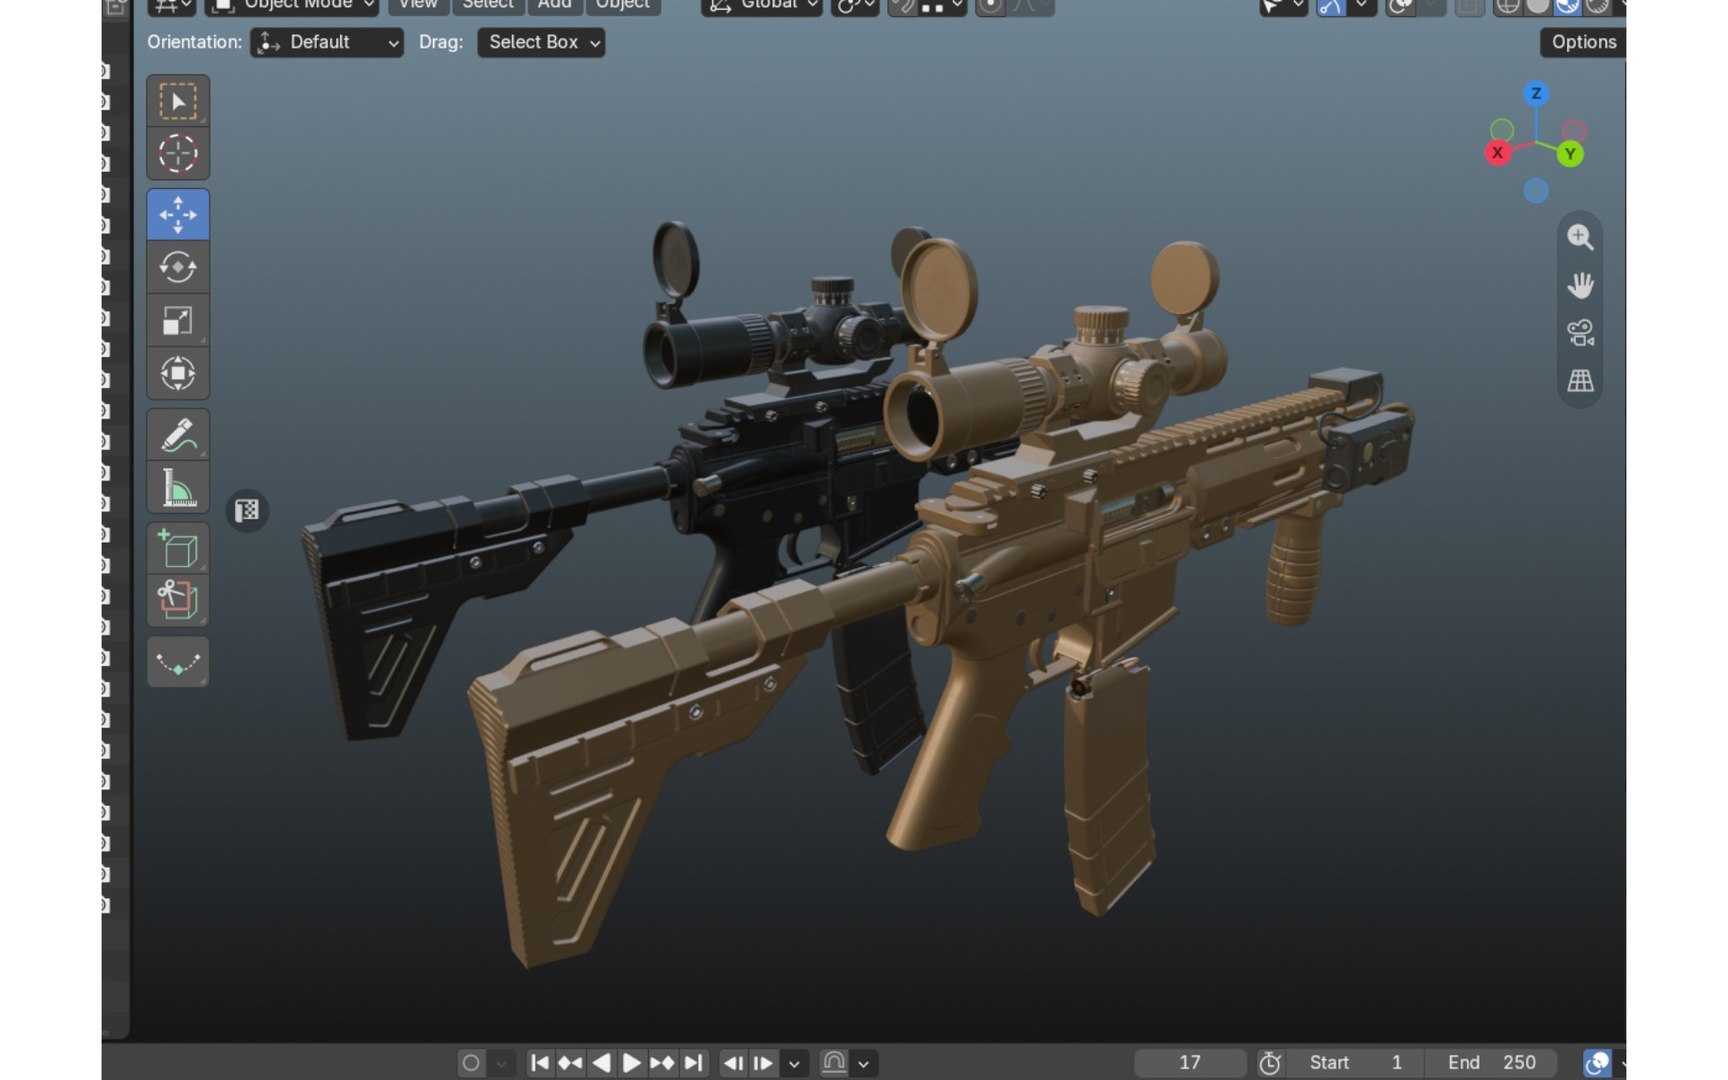Click the End frame field 250

(x=1492, y=1063)
